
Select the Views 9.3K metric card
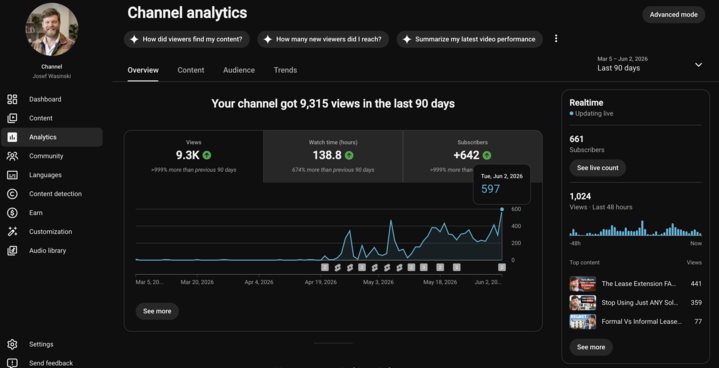coord(194,156)
